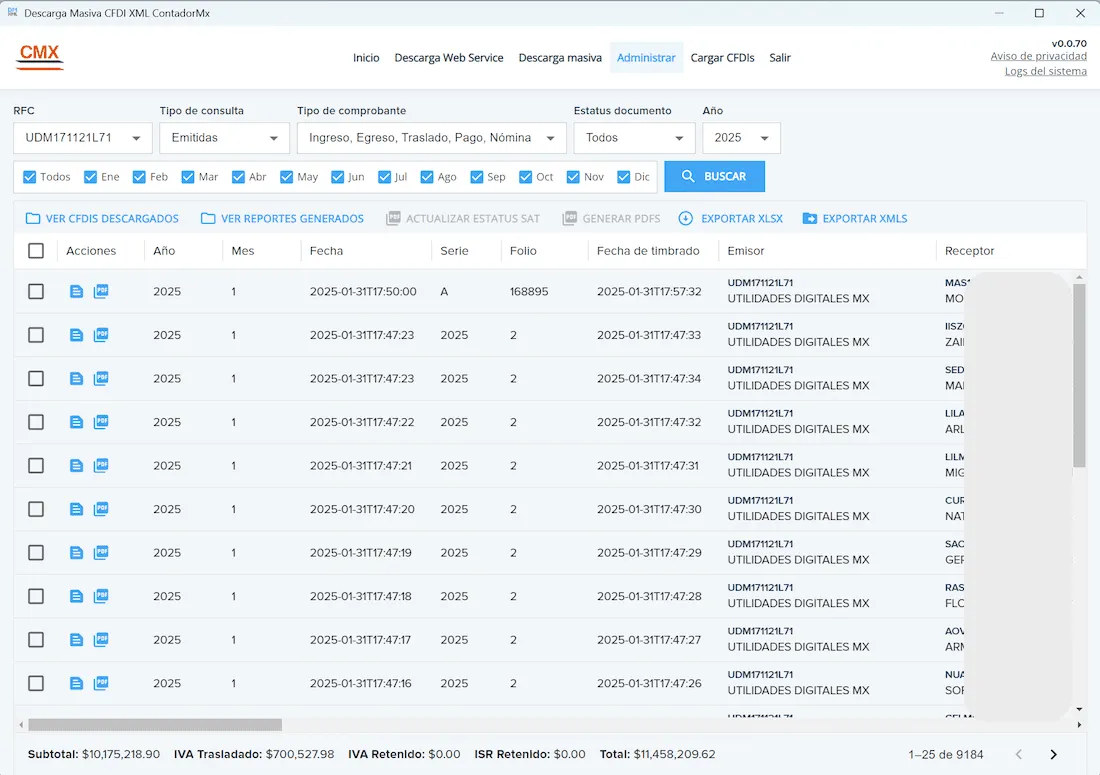The height and width of the screenshot is (775, 1100).
Task: Expand the Año 2025 dropdown
Action: (741, 137)
